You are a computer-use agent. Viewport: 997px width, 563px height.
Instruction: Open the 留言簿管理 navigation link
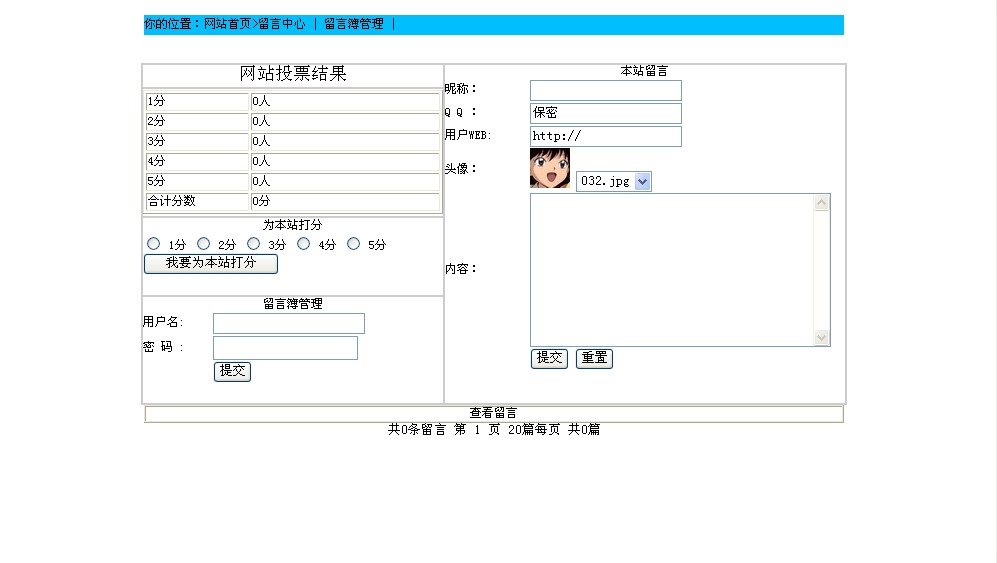point(353,24)
